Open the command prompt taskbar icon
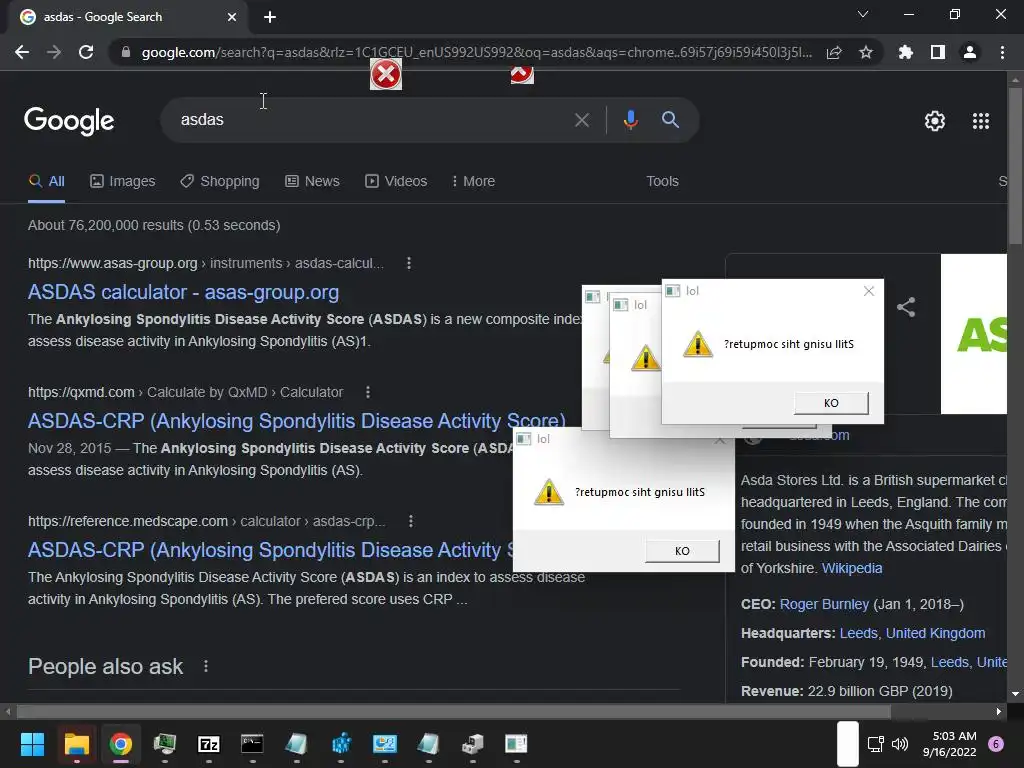Image resolution: width=1024 pixels, height=768 pixels. (252, 744)
